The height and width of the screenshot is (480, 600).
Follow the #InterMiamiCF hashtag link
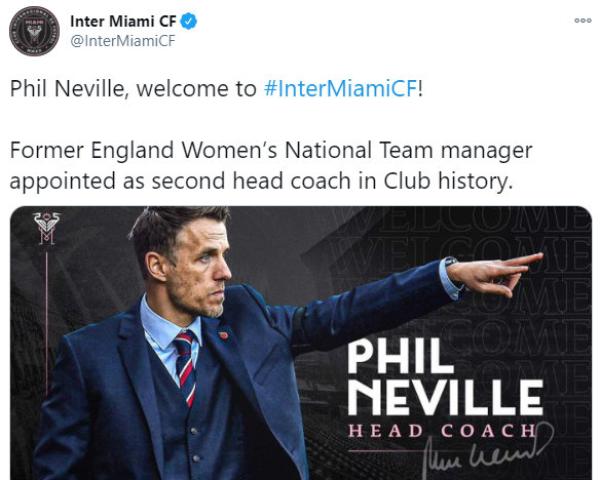[340, 88]
